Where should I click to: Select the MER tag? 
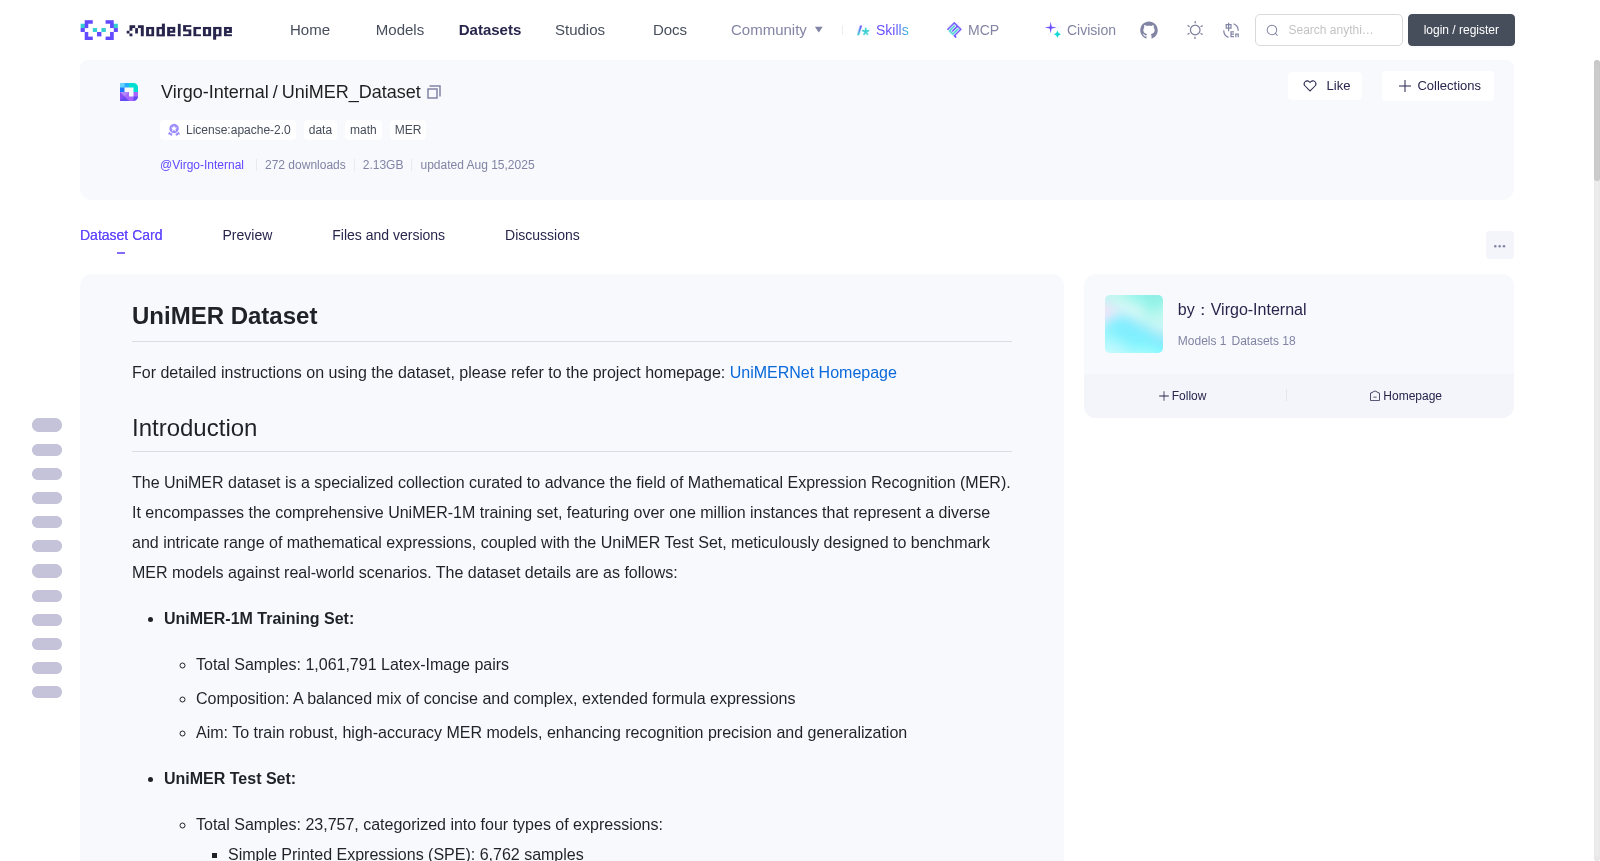point(408,130)
